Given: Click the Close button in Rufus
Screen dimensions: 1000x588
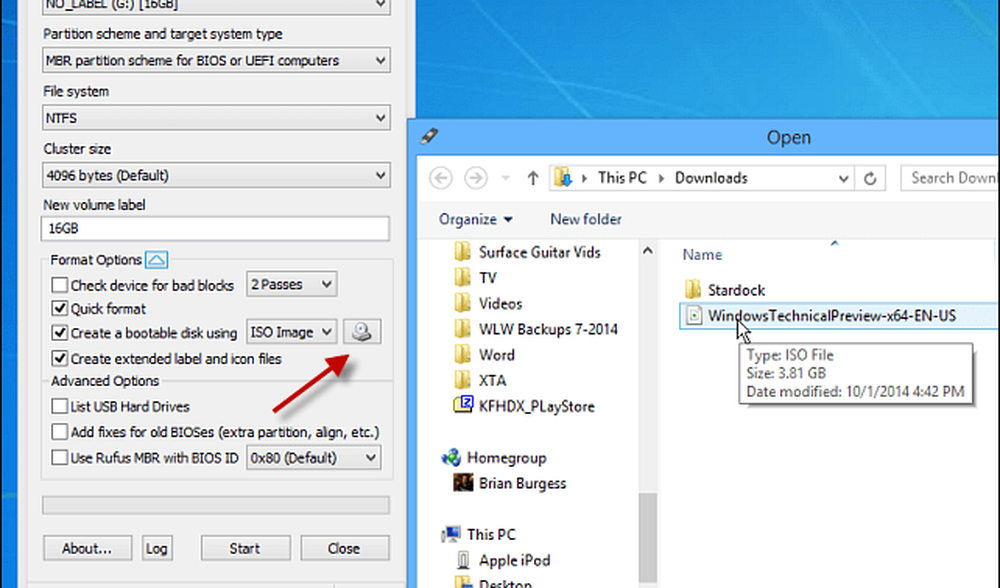Looking at the screenshot, I should click(344, 548).
